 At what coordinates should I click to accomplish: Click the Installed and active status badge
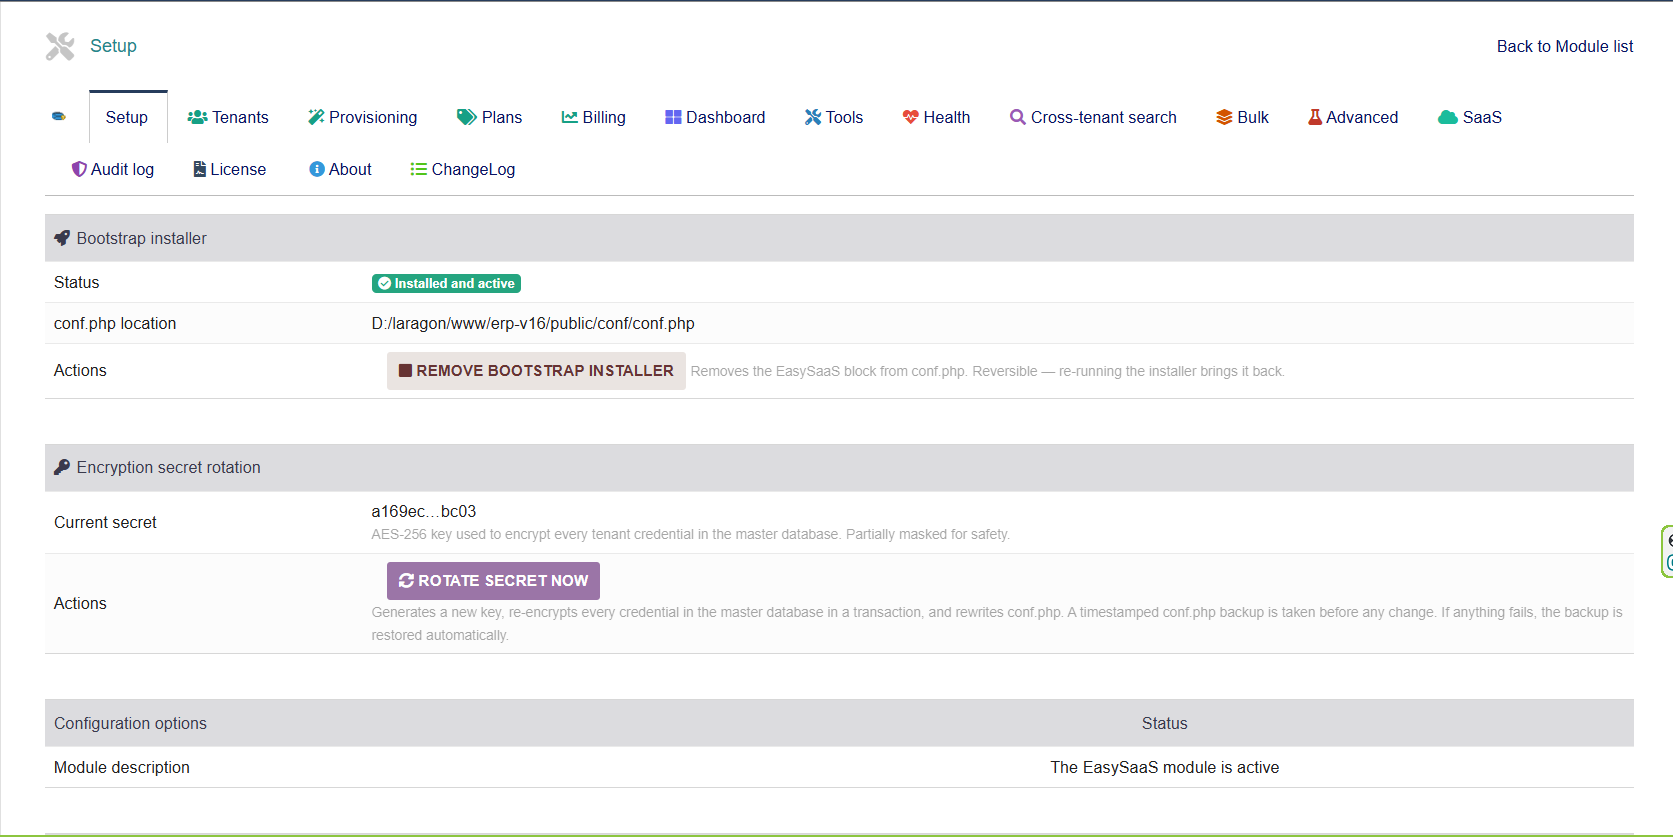point(446,283)
